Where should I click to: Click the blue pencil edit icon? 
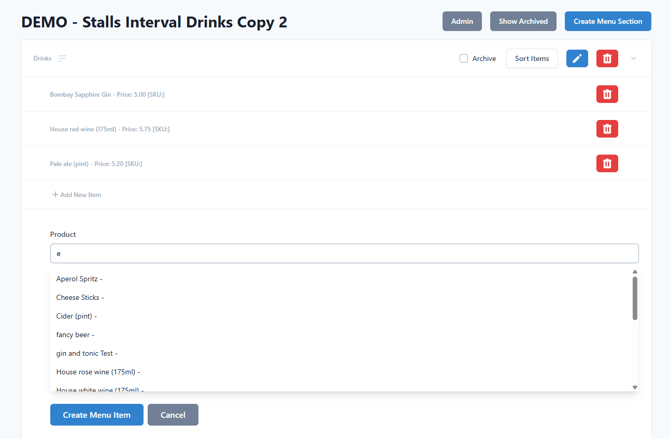coord(577,59)
